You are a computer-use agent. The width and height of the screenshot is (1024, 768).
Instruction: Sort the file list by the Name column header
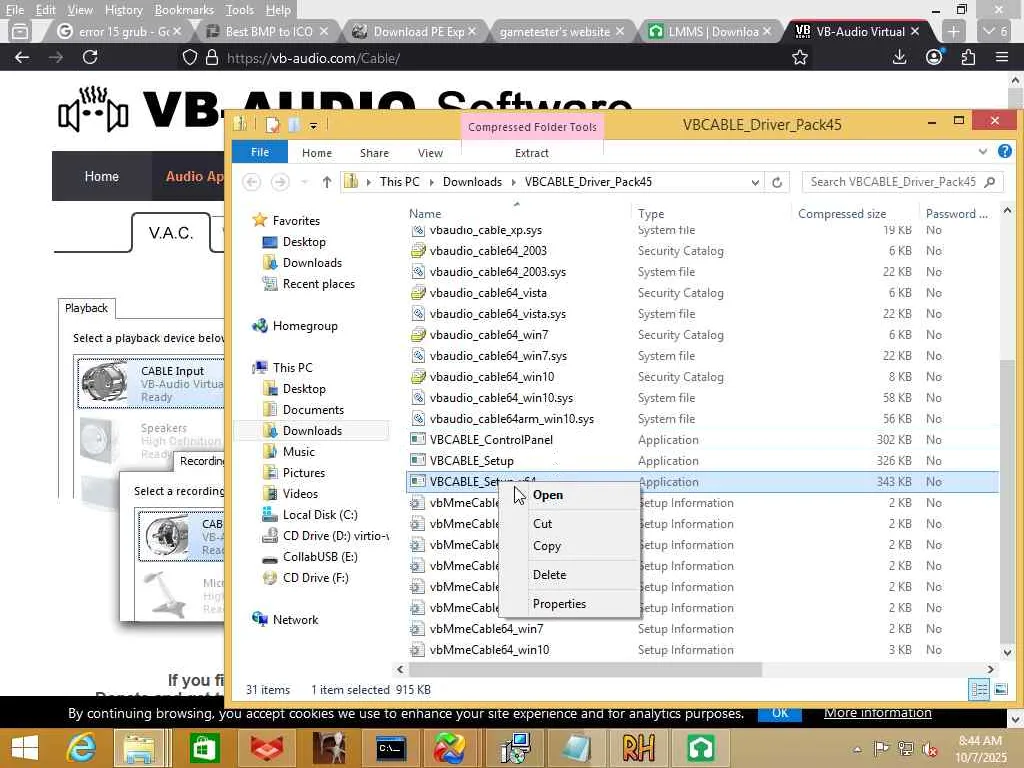click(x=425, y=214)
